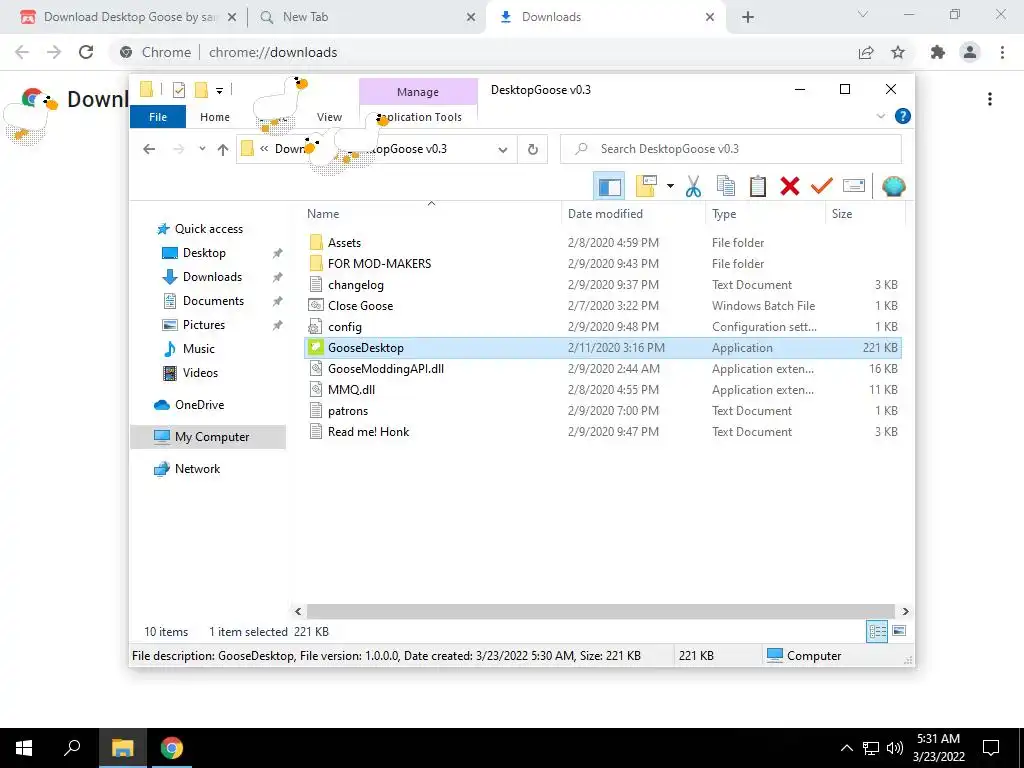Click the Explorer Back arrow

coord(150,150)
